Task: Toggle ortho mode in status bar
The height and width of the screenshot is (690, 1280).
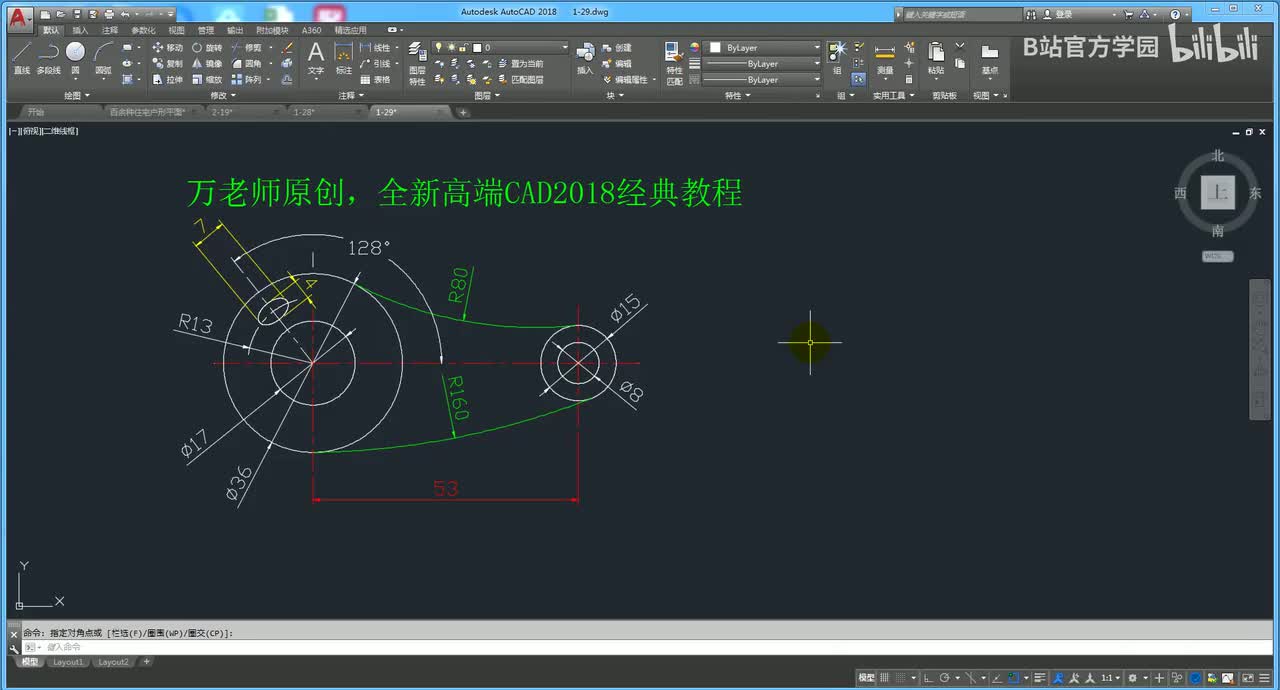Action: (928, 678)
